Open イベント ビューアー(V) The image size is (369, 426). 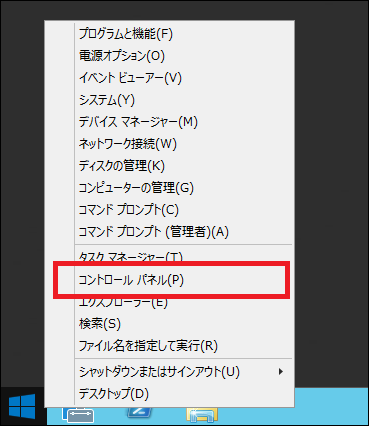(x=170, y=78)
